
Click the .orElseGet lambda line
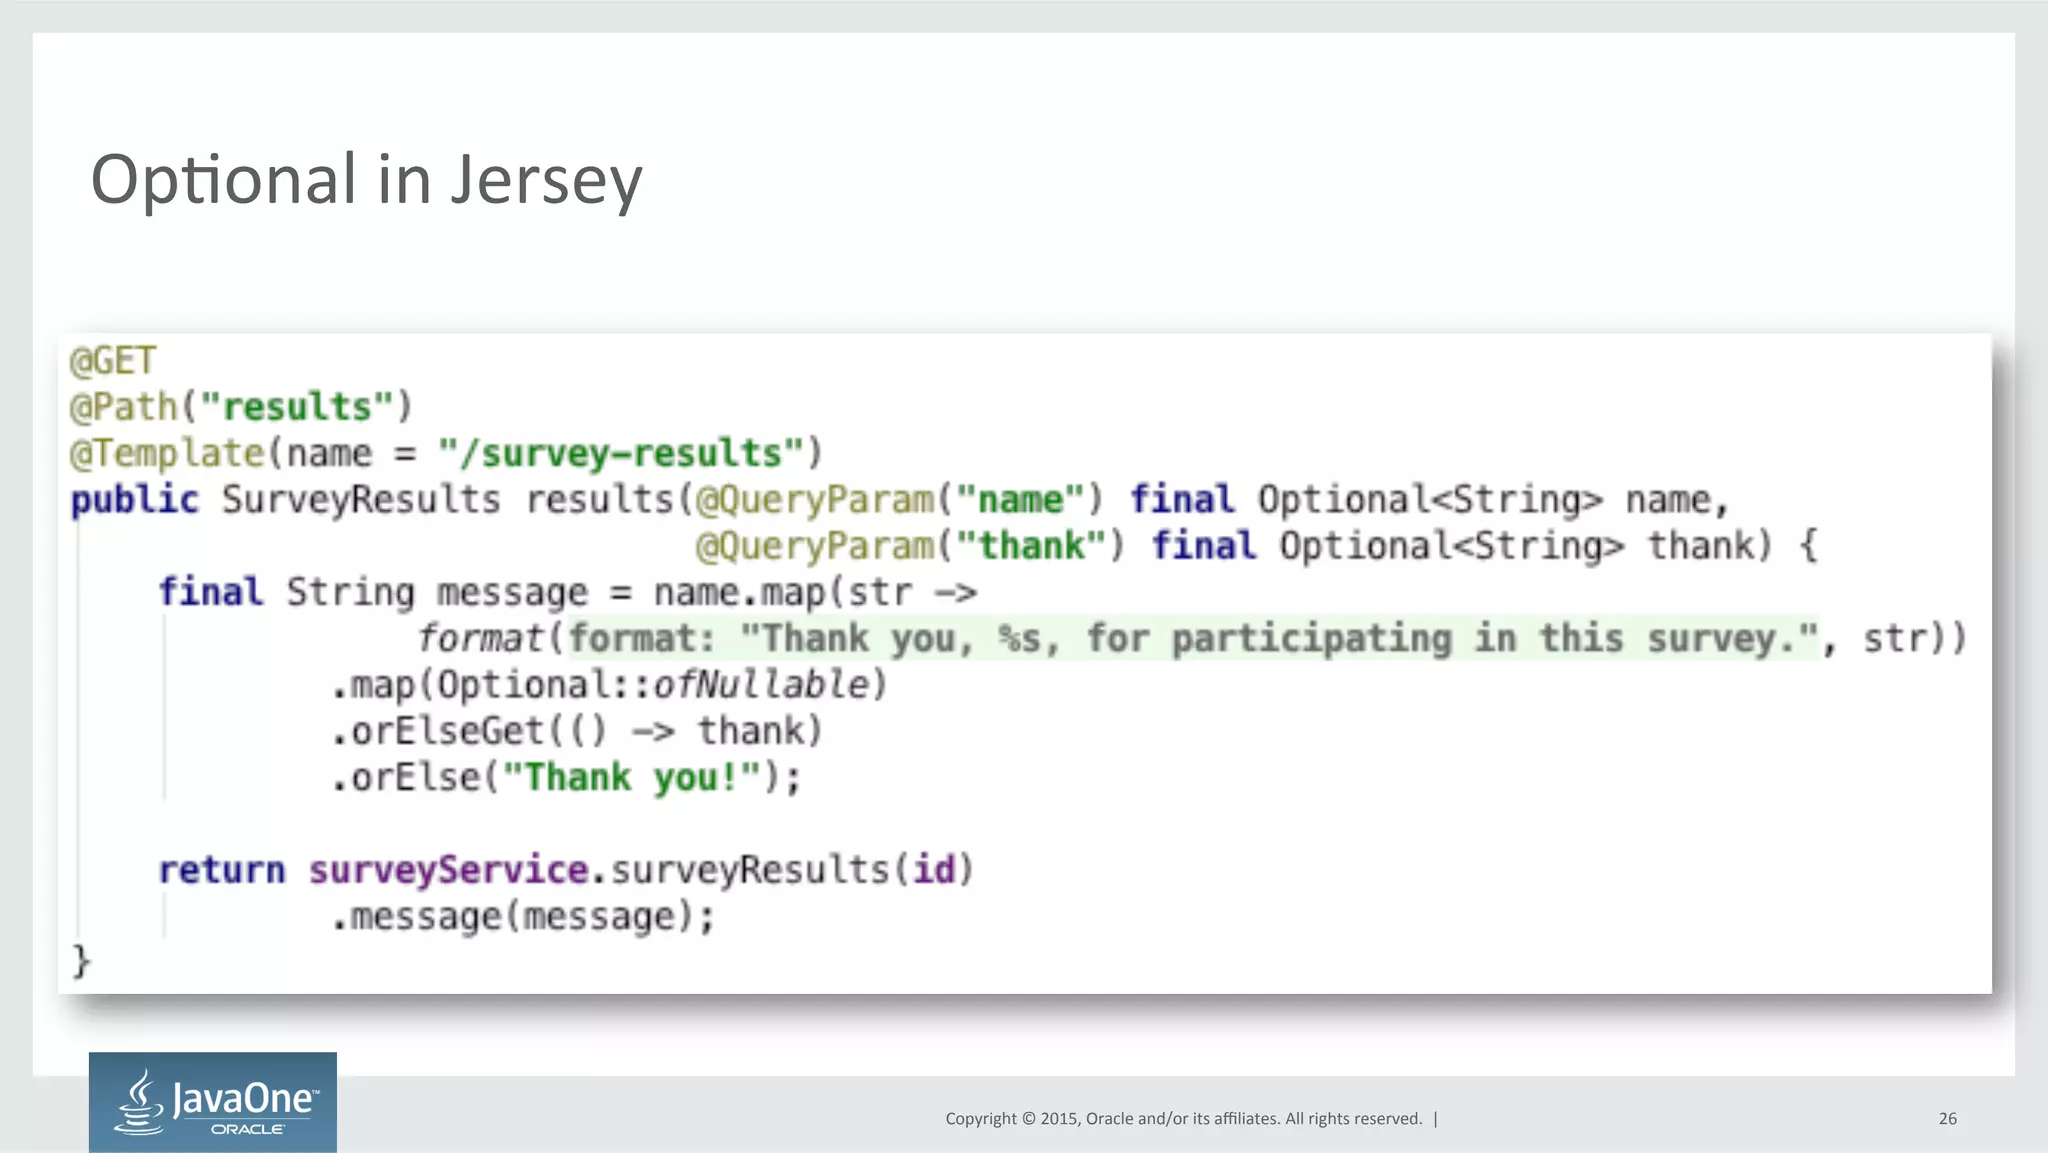(x=577, y=731)
